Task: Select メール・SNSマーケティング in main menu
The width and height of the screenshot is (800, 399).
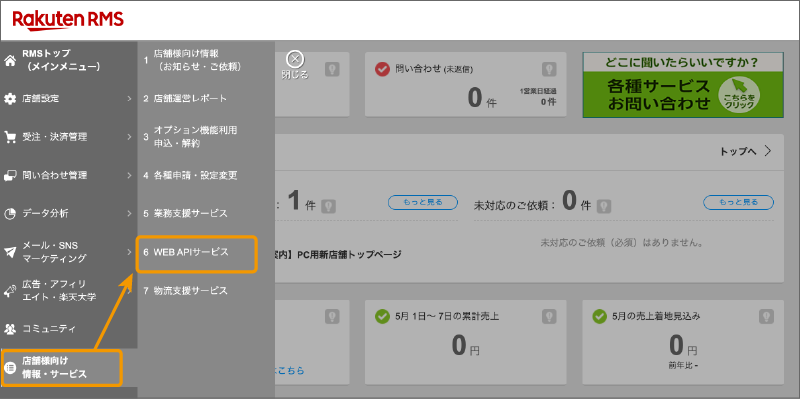Action: (x=55, y=252)
